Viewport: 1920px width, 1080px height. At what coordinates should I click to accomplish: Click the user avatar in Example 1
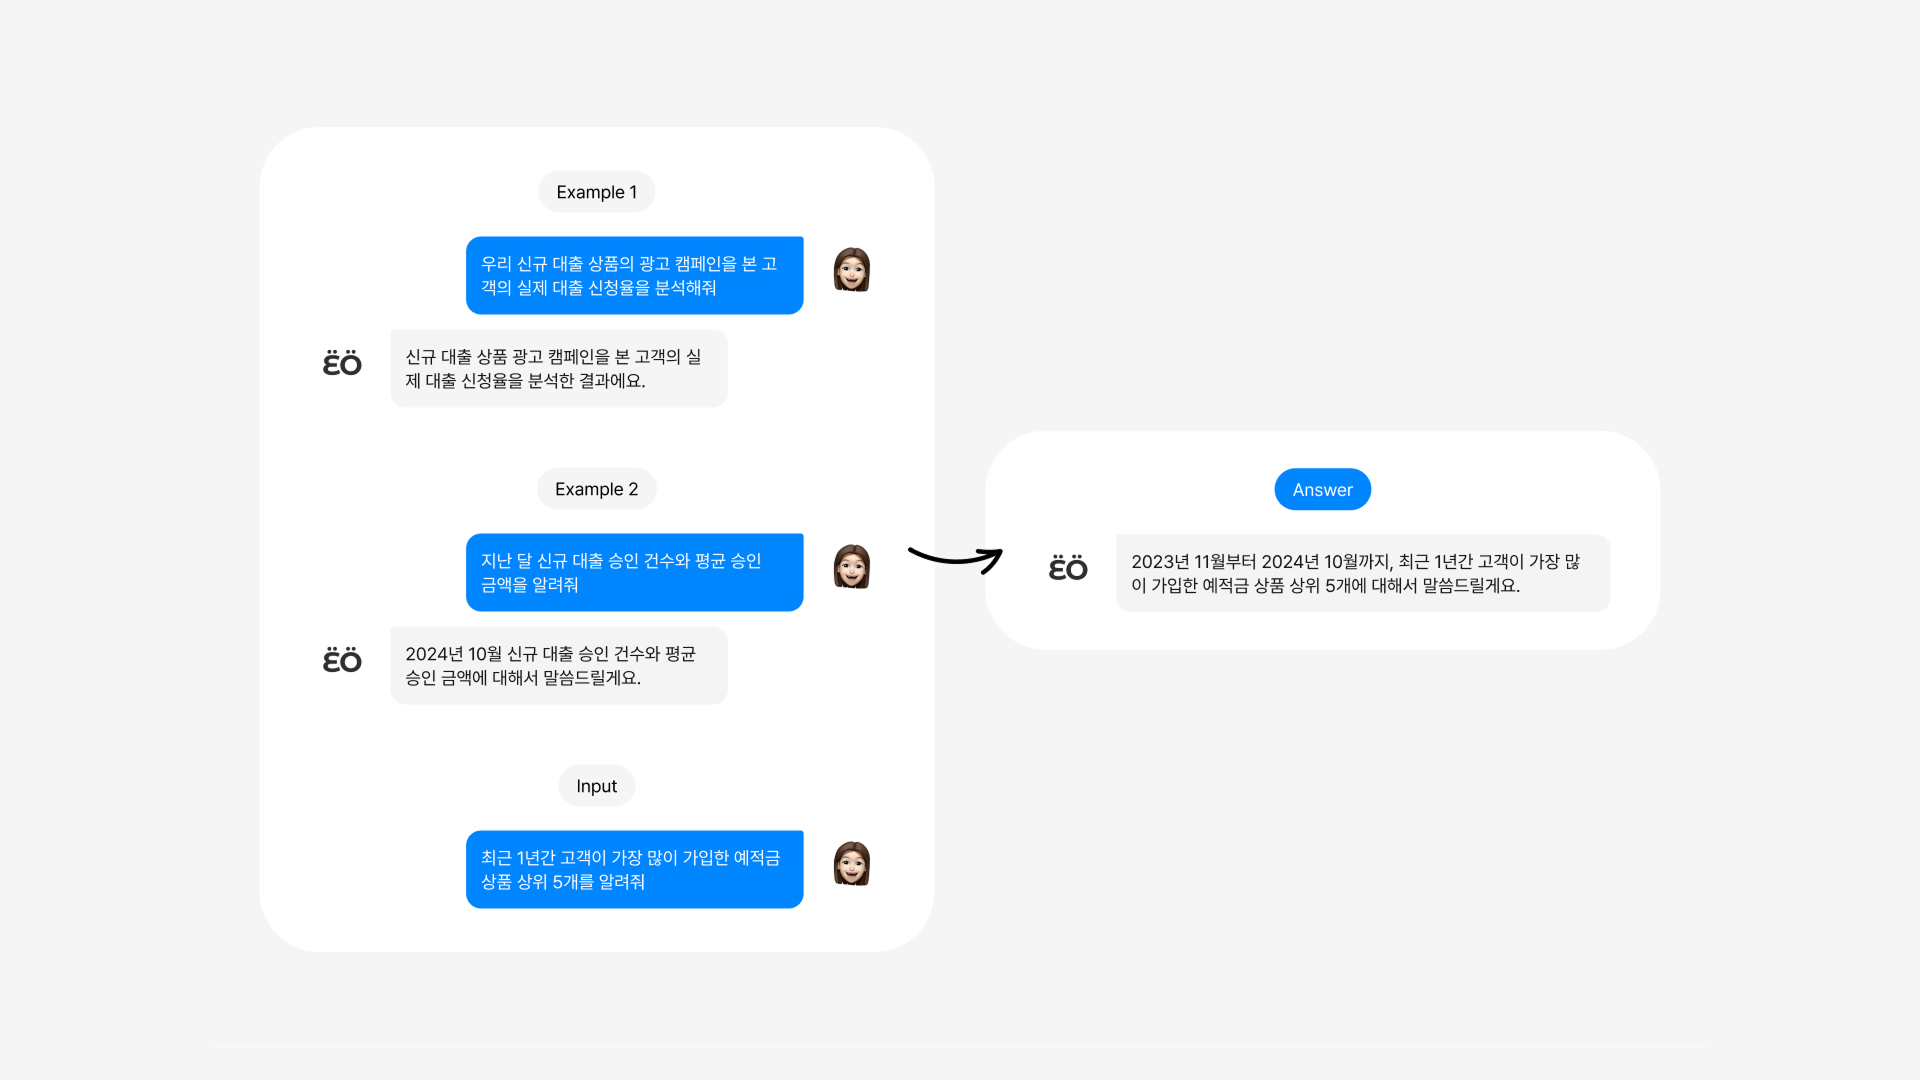pos(852,270)
